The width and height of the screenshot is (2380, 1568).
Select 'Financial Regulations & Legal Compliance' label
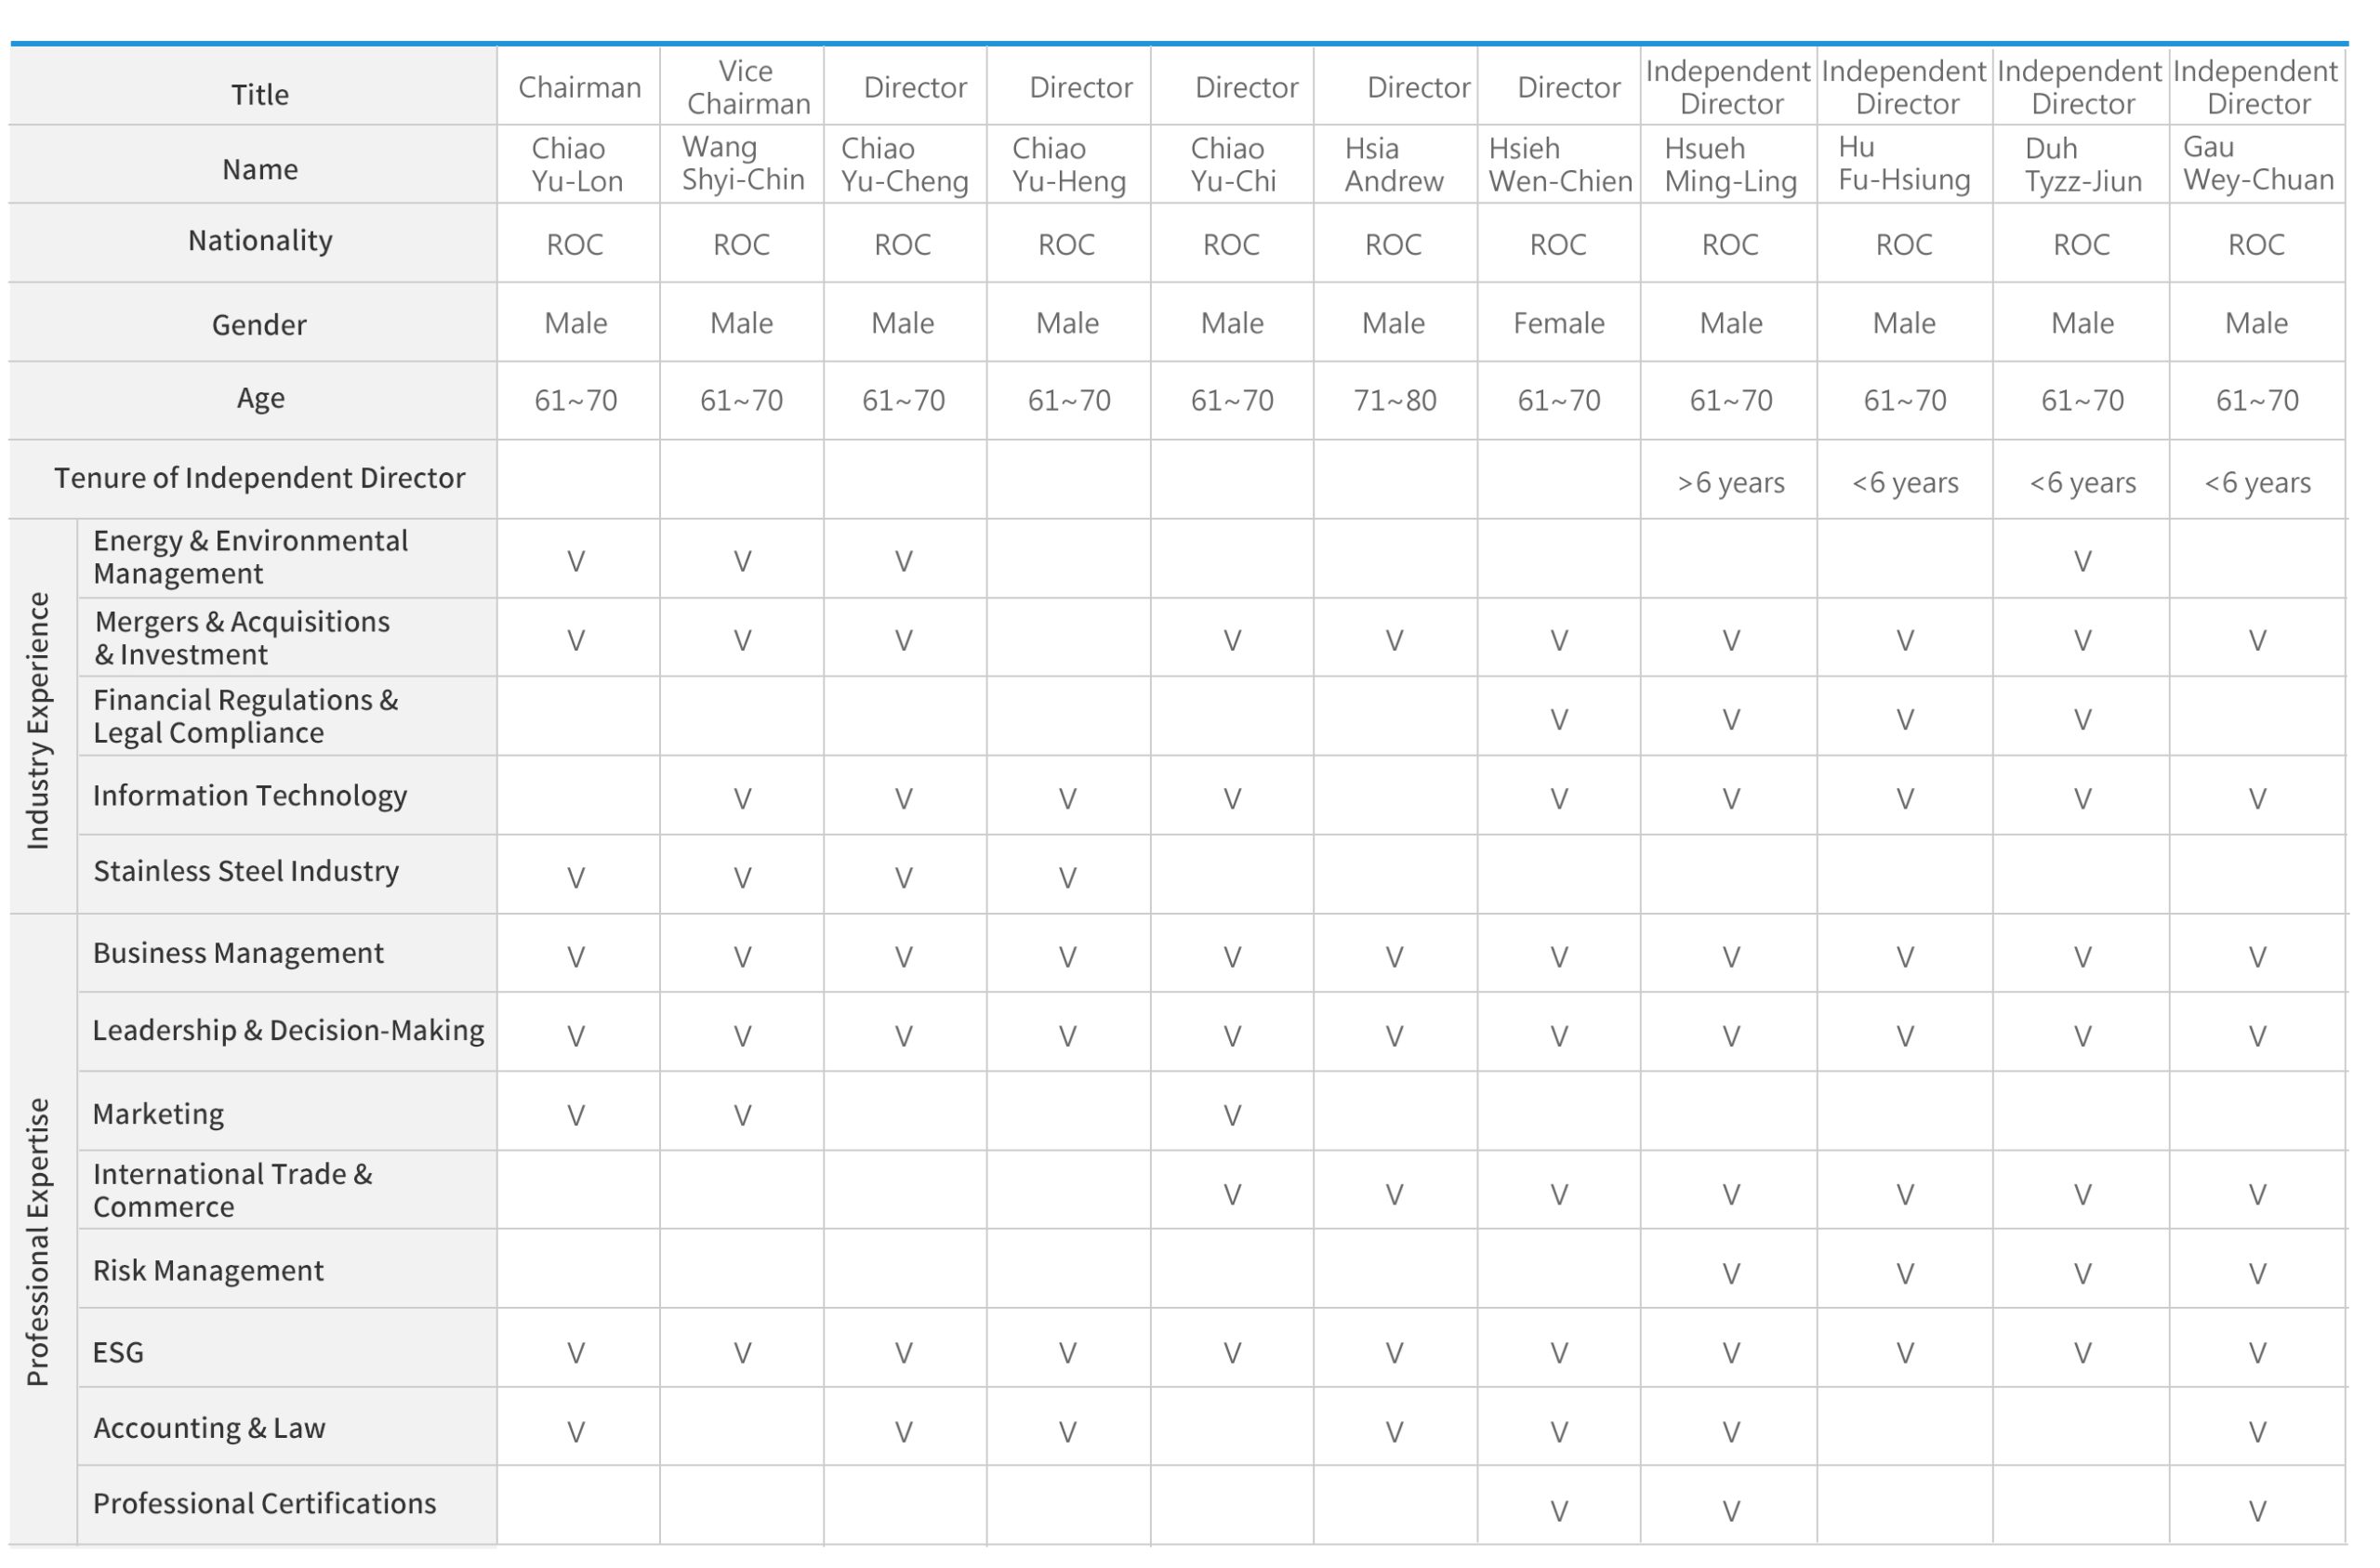coord(245,716)
